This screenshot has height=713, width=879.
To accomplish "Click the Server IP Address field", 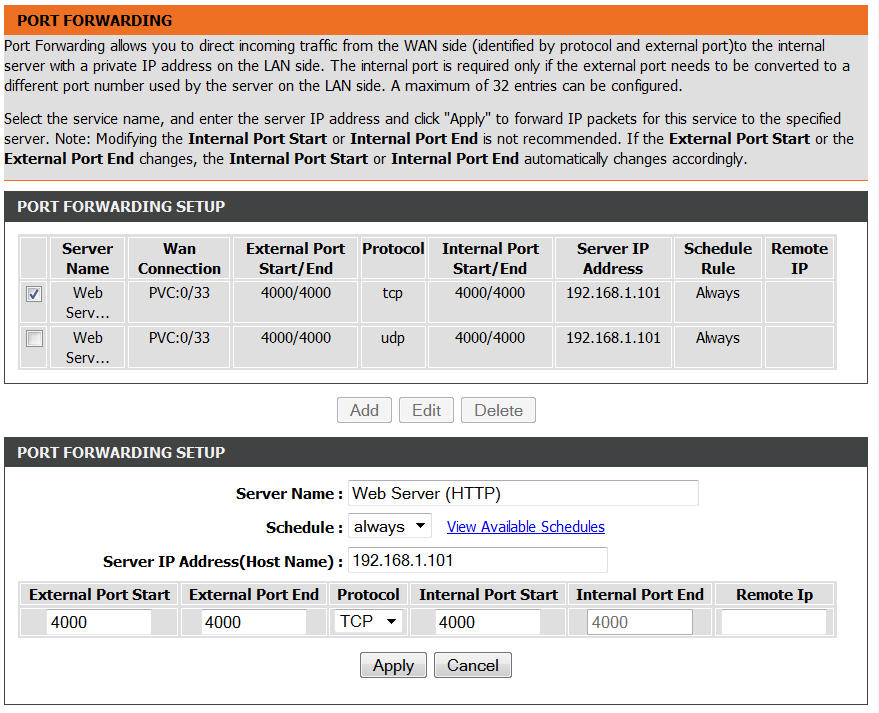I will (x=477, y=561).
